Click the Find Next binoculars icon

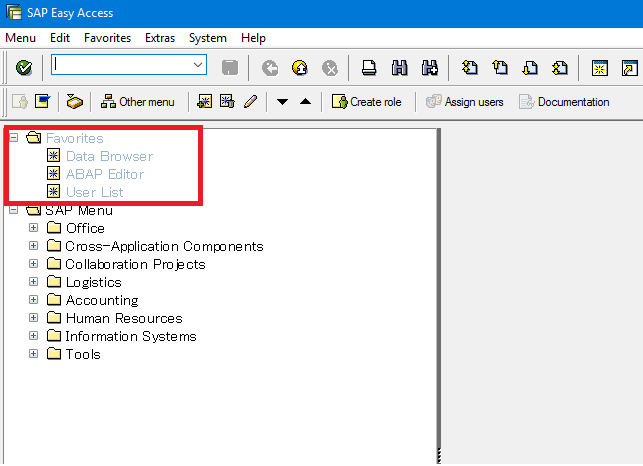[430, 68]
